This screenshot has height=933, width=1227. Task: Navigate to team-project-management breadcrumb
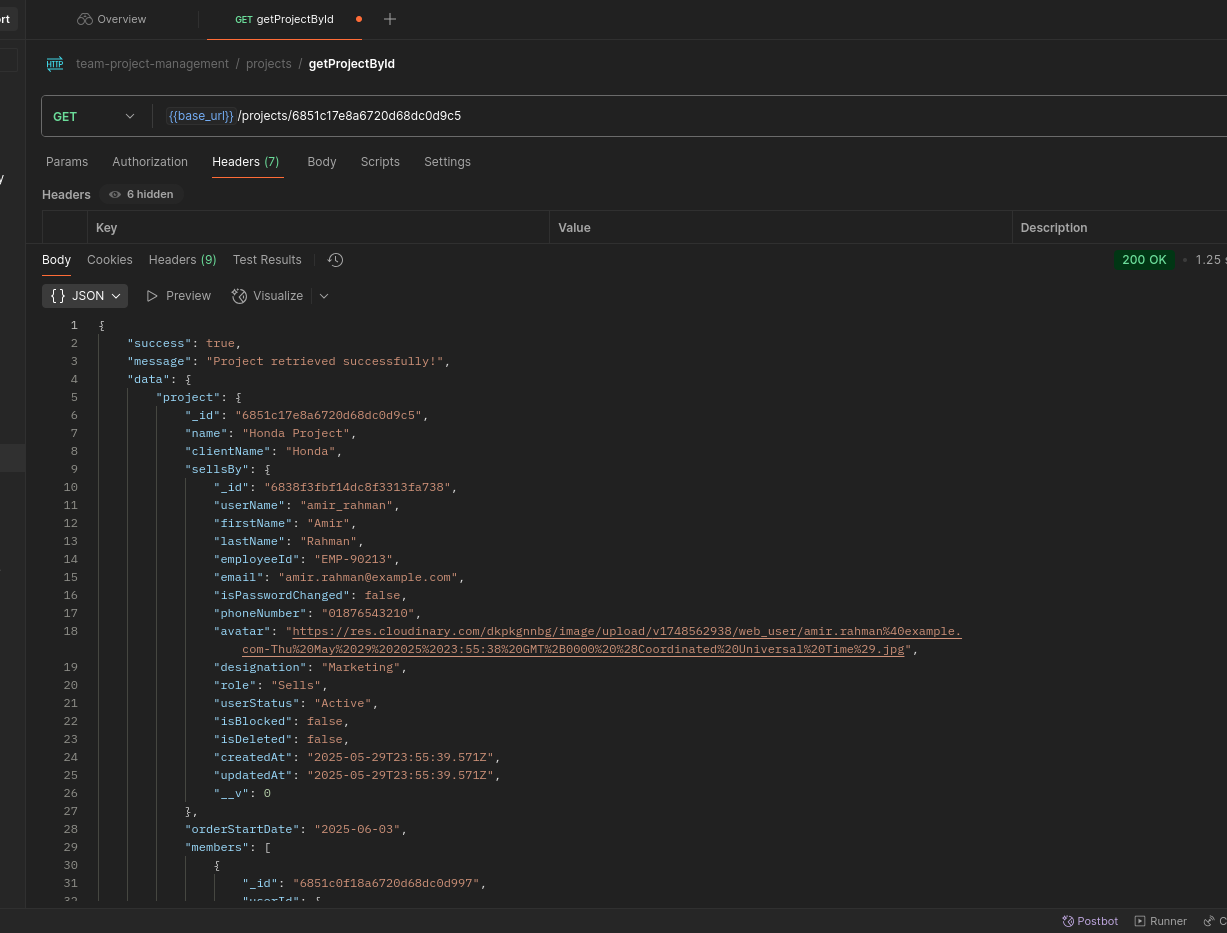(152, 64)
